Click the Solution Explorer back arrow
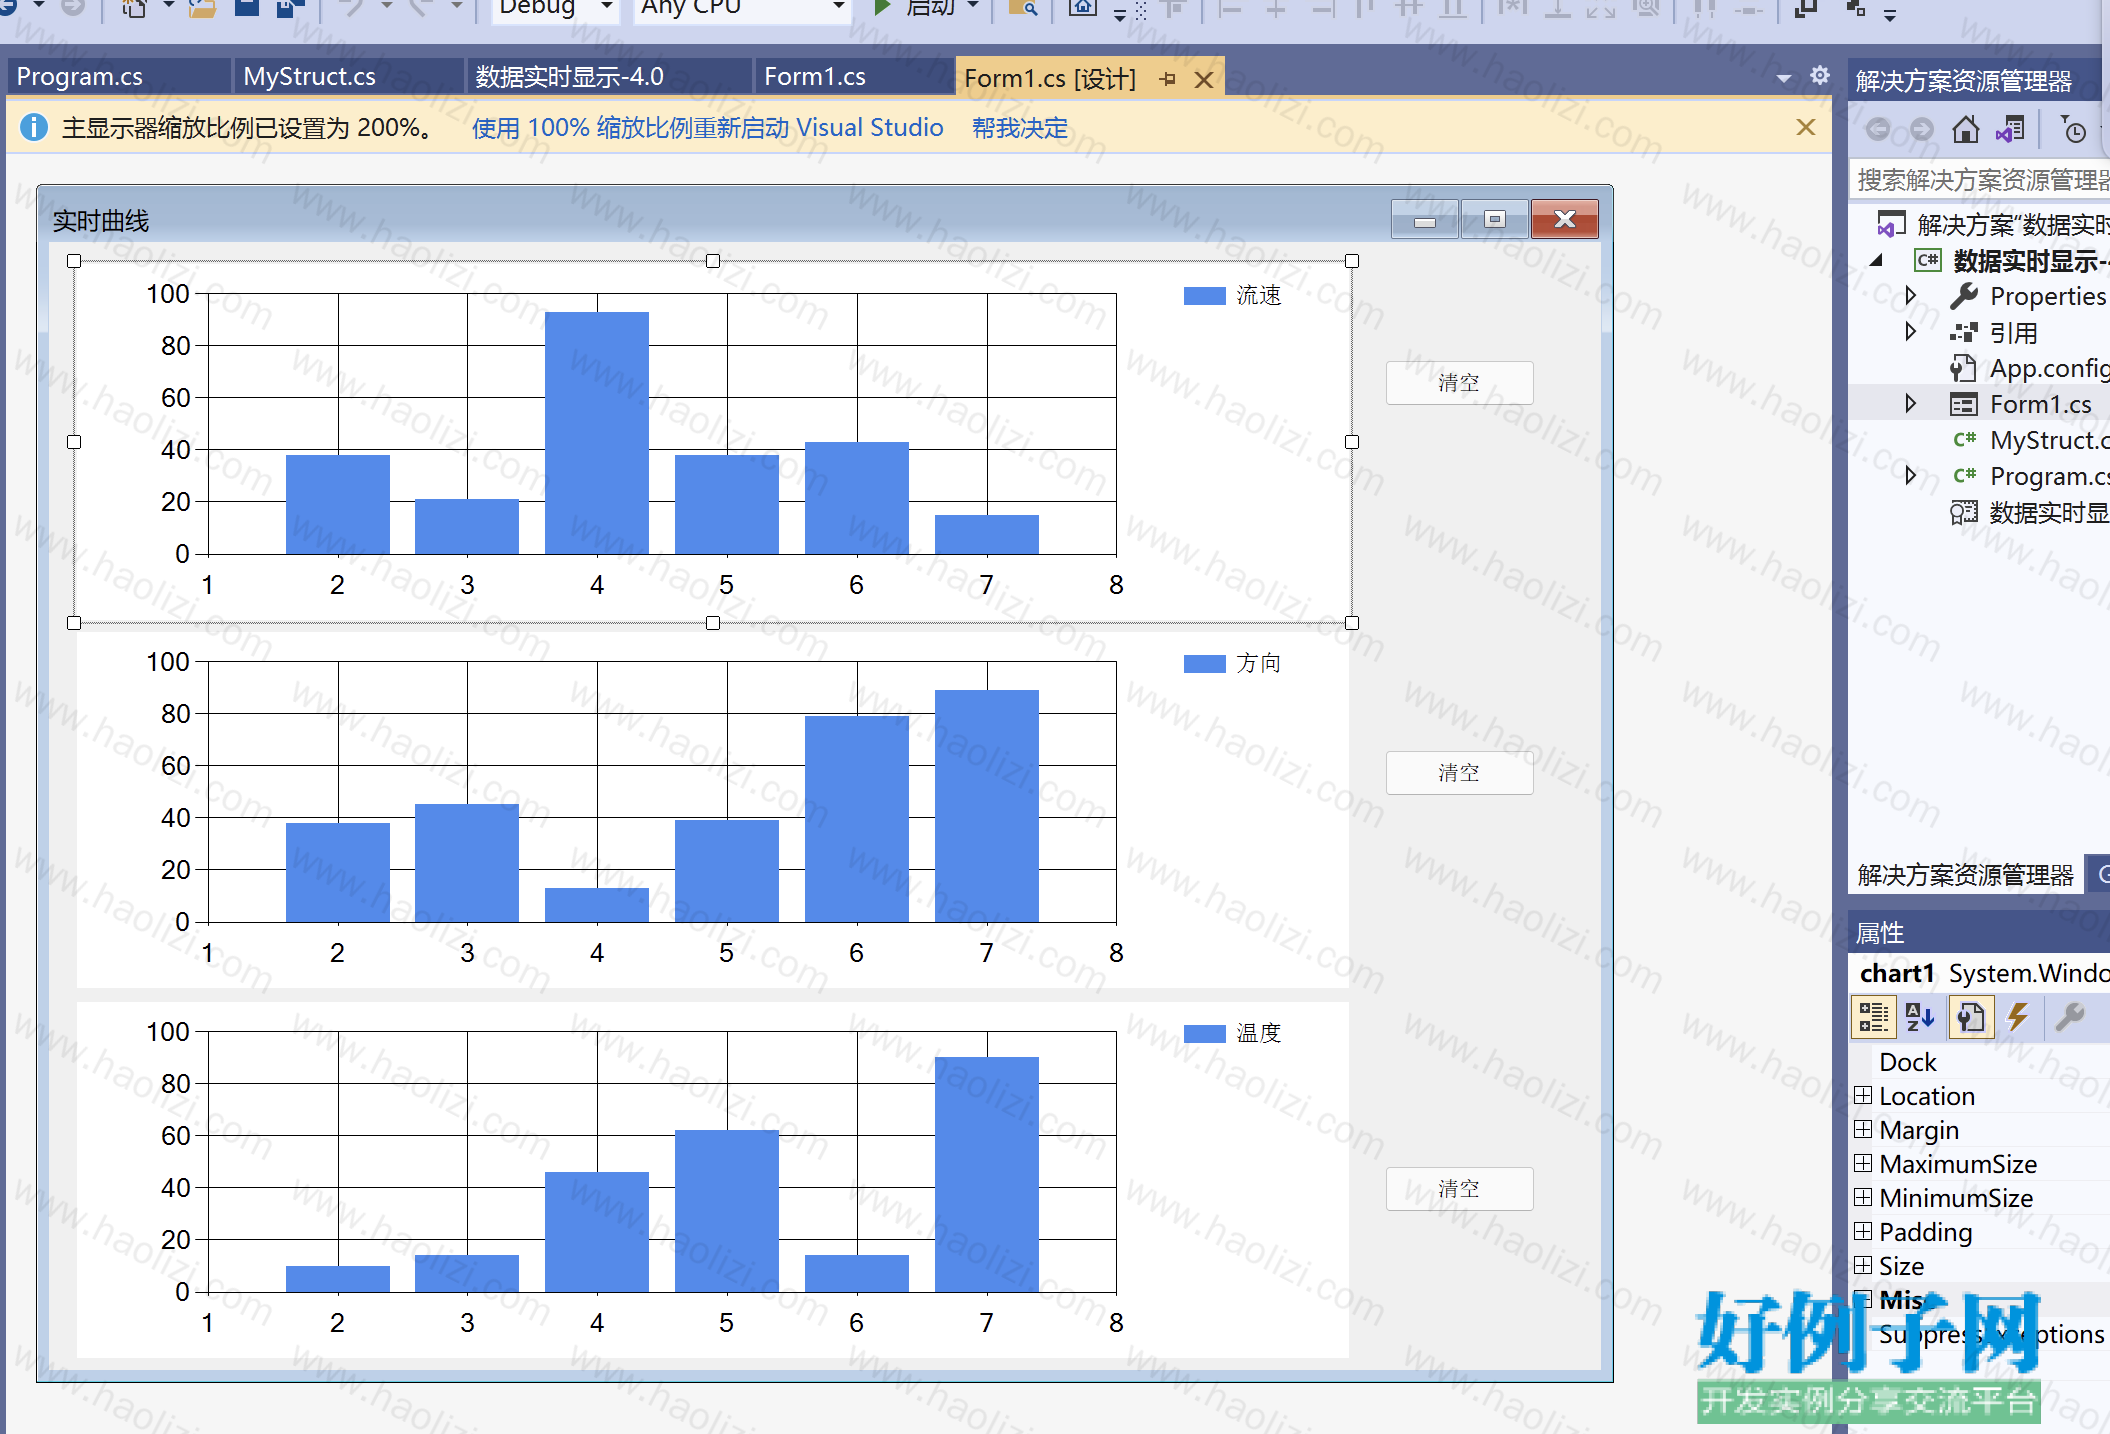Viewport: 2110px width, 1434px height. tap(1878, 129)
